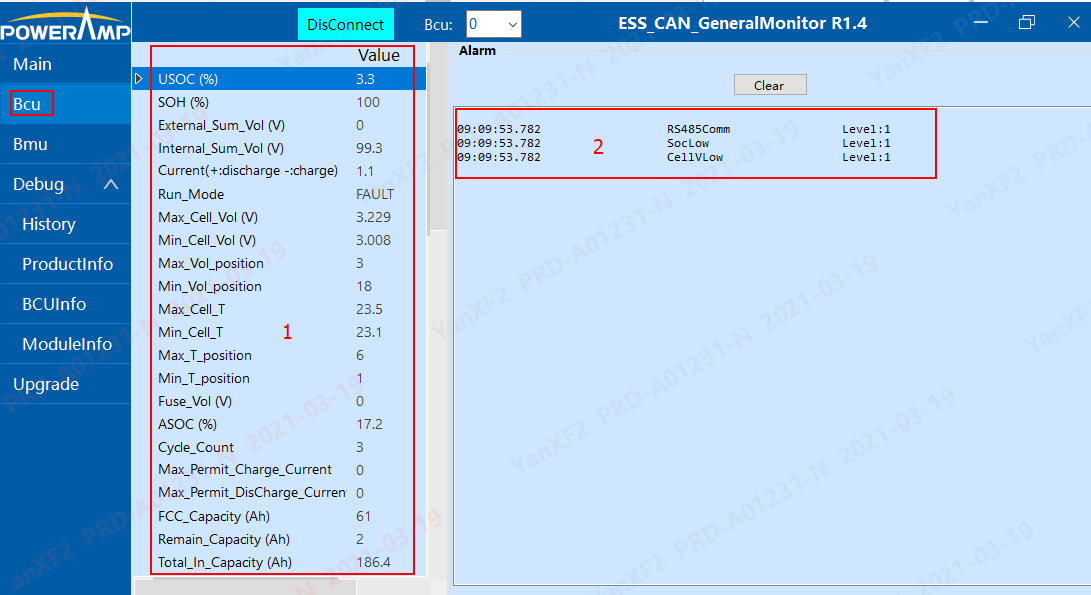Select the Total_In_Capacity (Ah) row
This screenshot has width=1091, height=595.
point(279,562)
